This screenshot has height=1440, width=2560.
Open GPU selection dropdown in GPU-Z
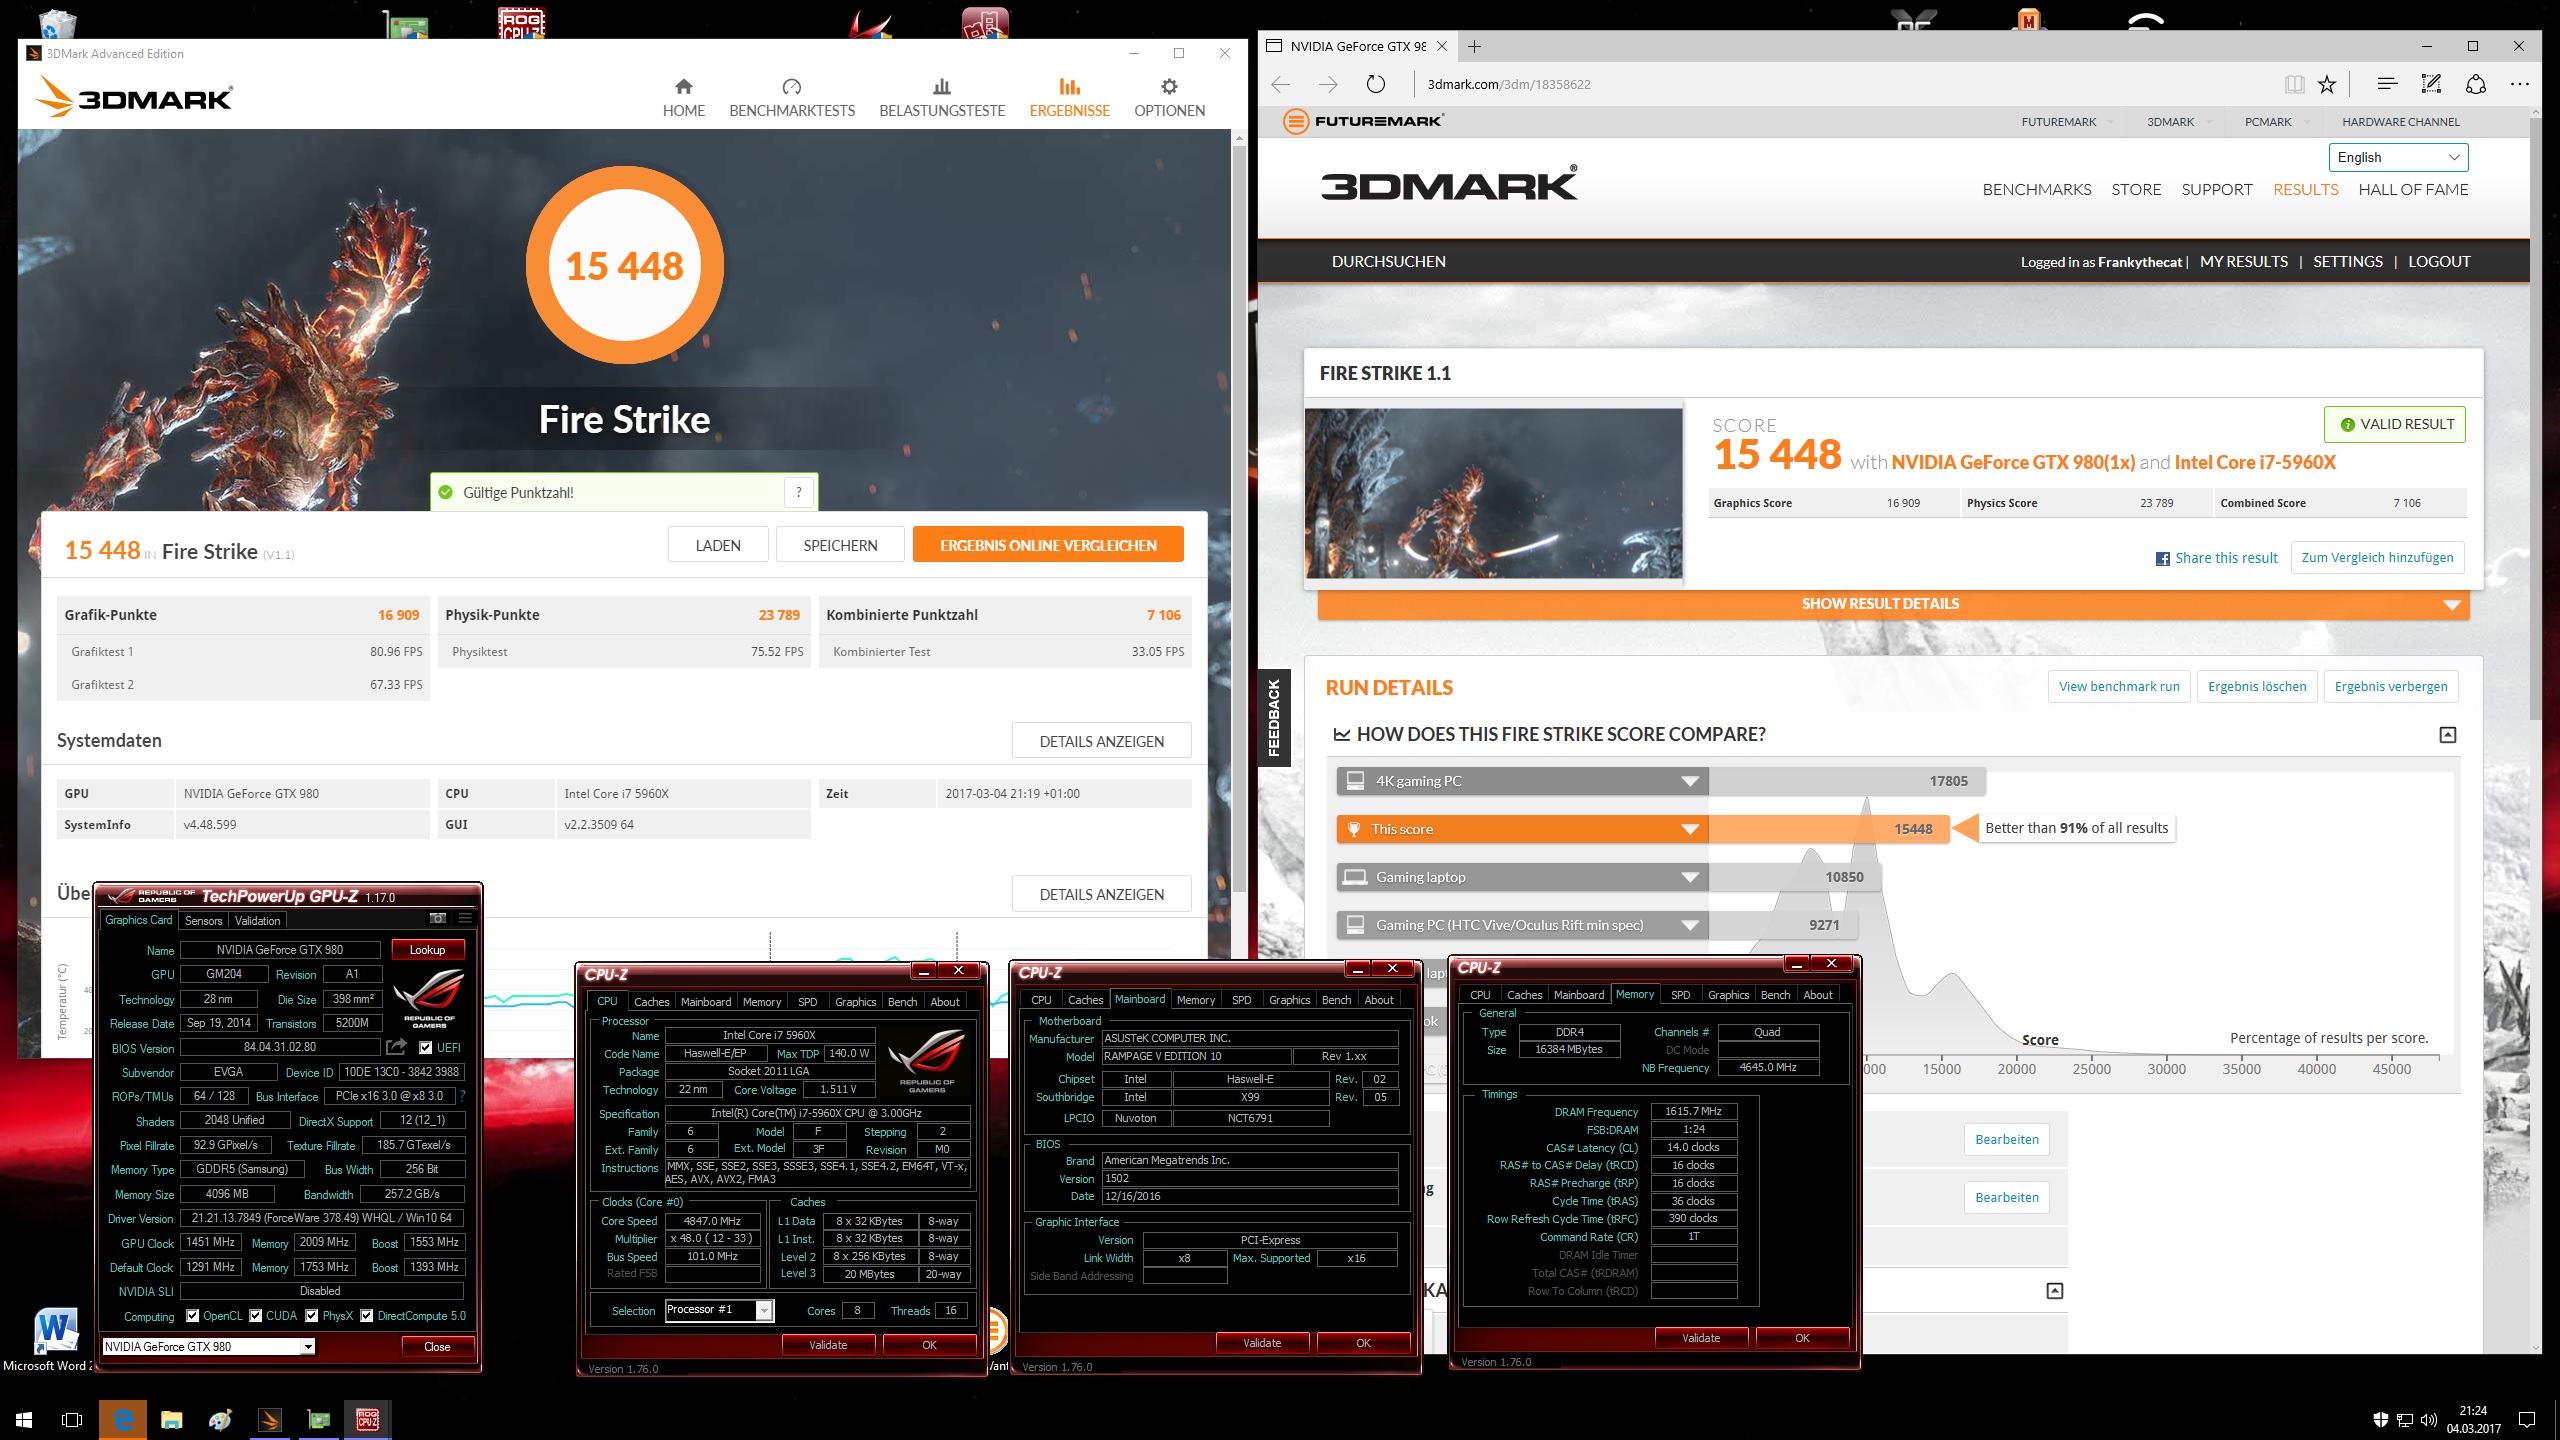pyautogui.click(x=209, y=1346)
